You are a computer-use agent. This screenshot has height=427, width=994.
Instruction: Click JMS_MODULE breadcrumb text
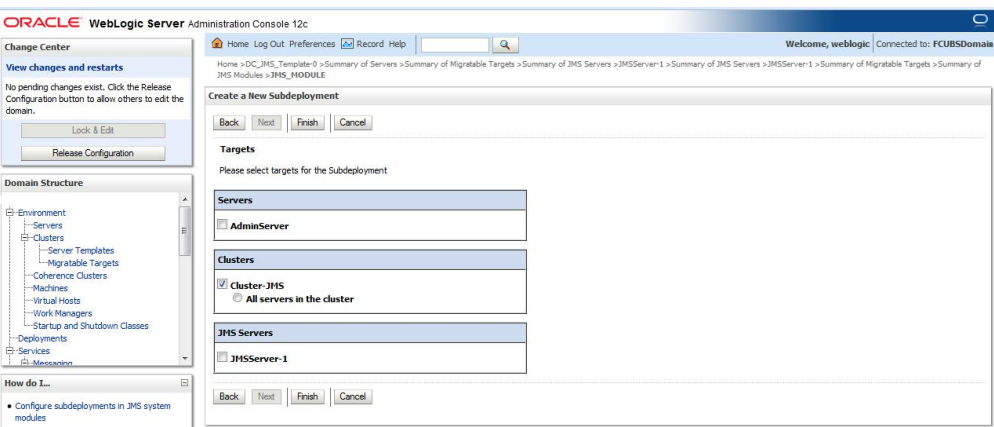coord(298,75)
